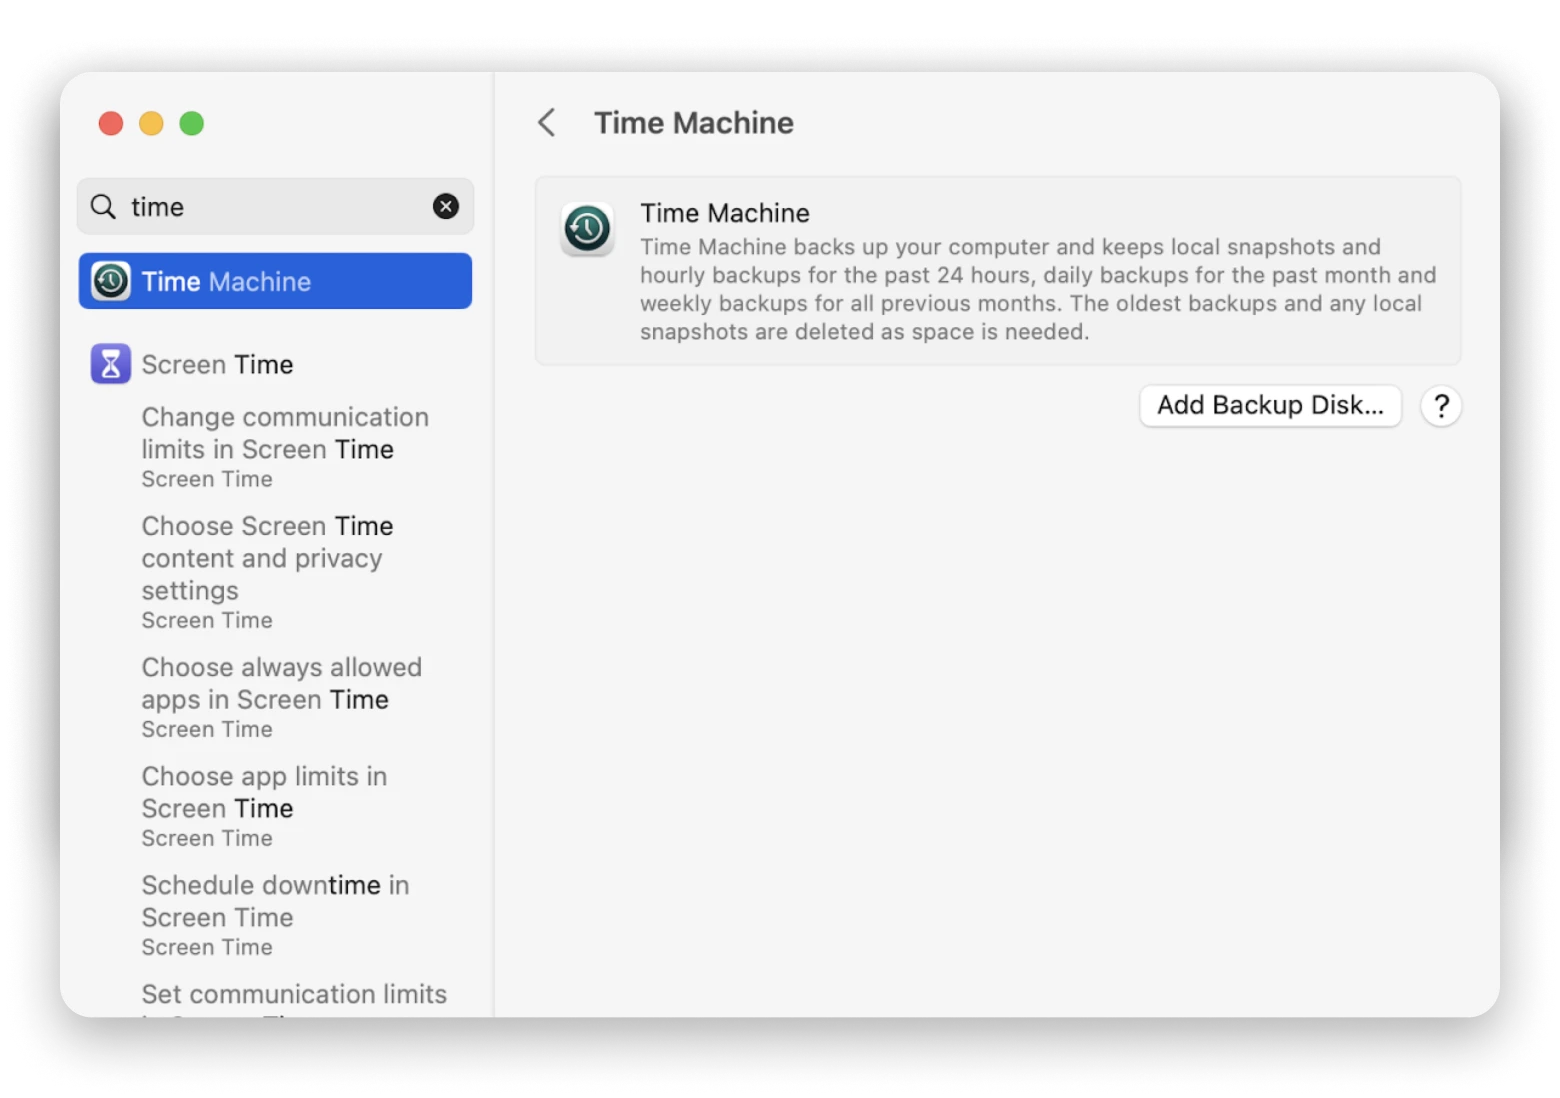
Task: Click the Time Machine description heading in panel
Action: (x=725, y=213)
